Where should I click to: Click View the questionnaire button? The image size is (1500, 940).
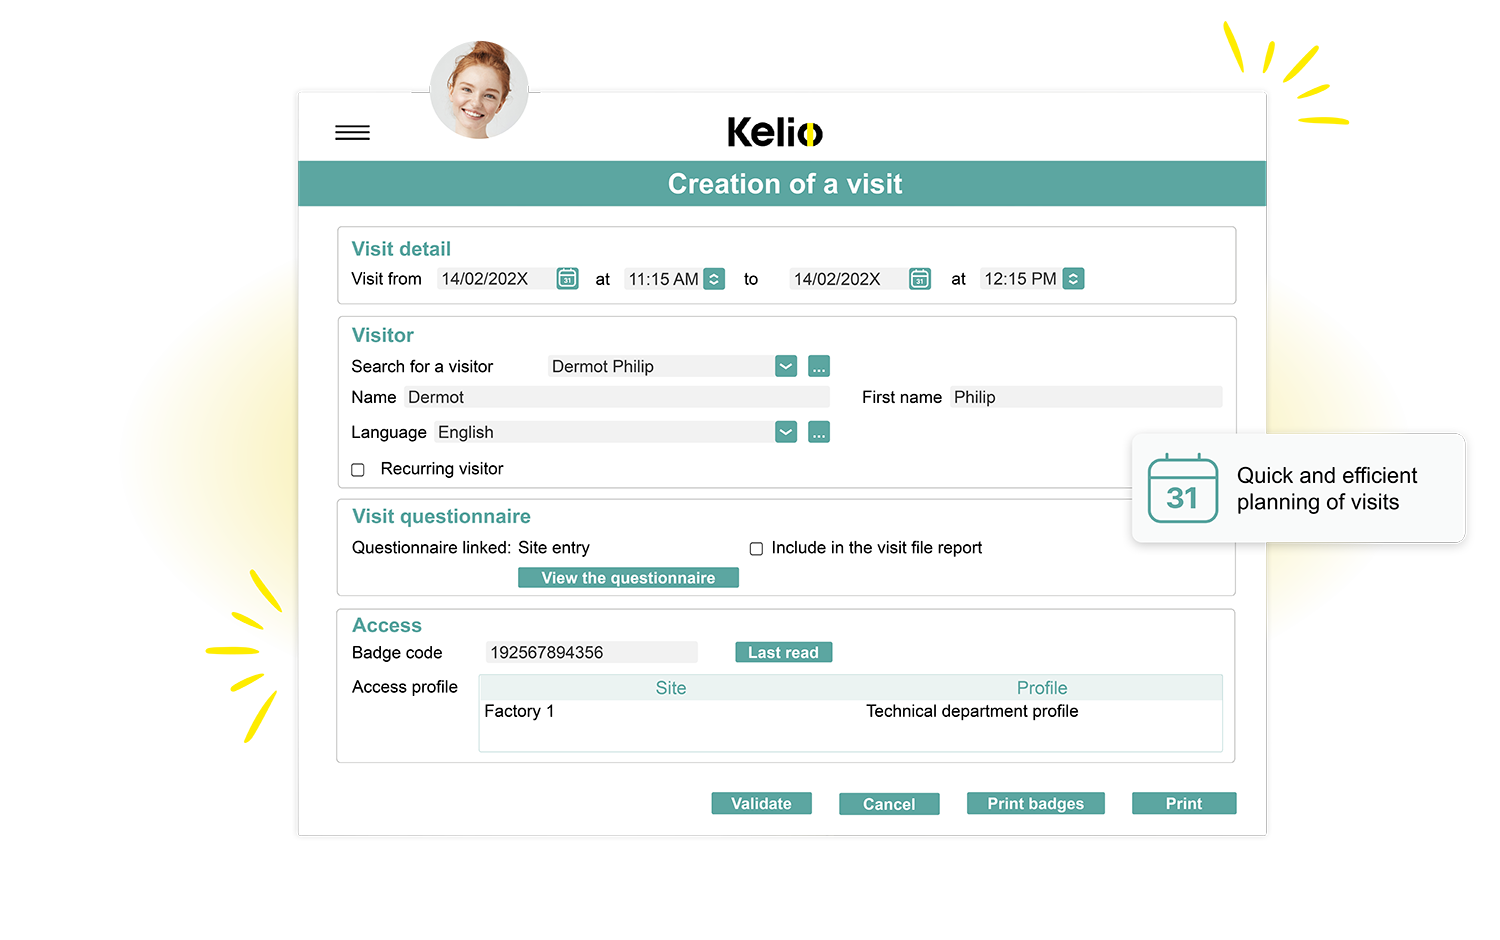tap(628, 578)
